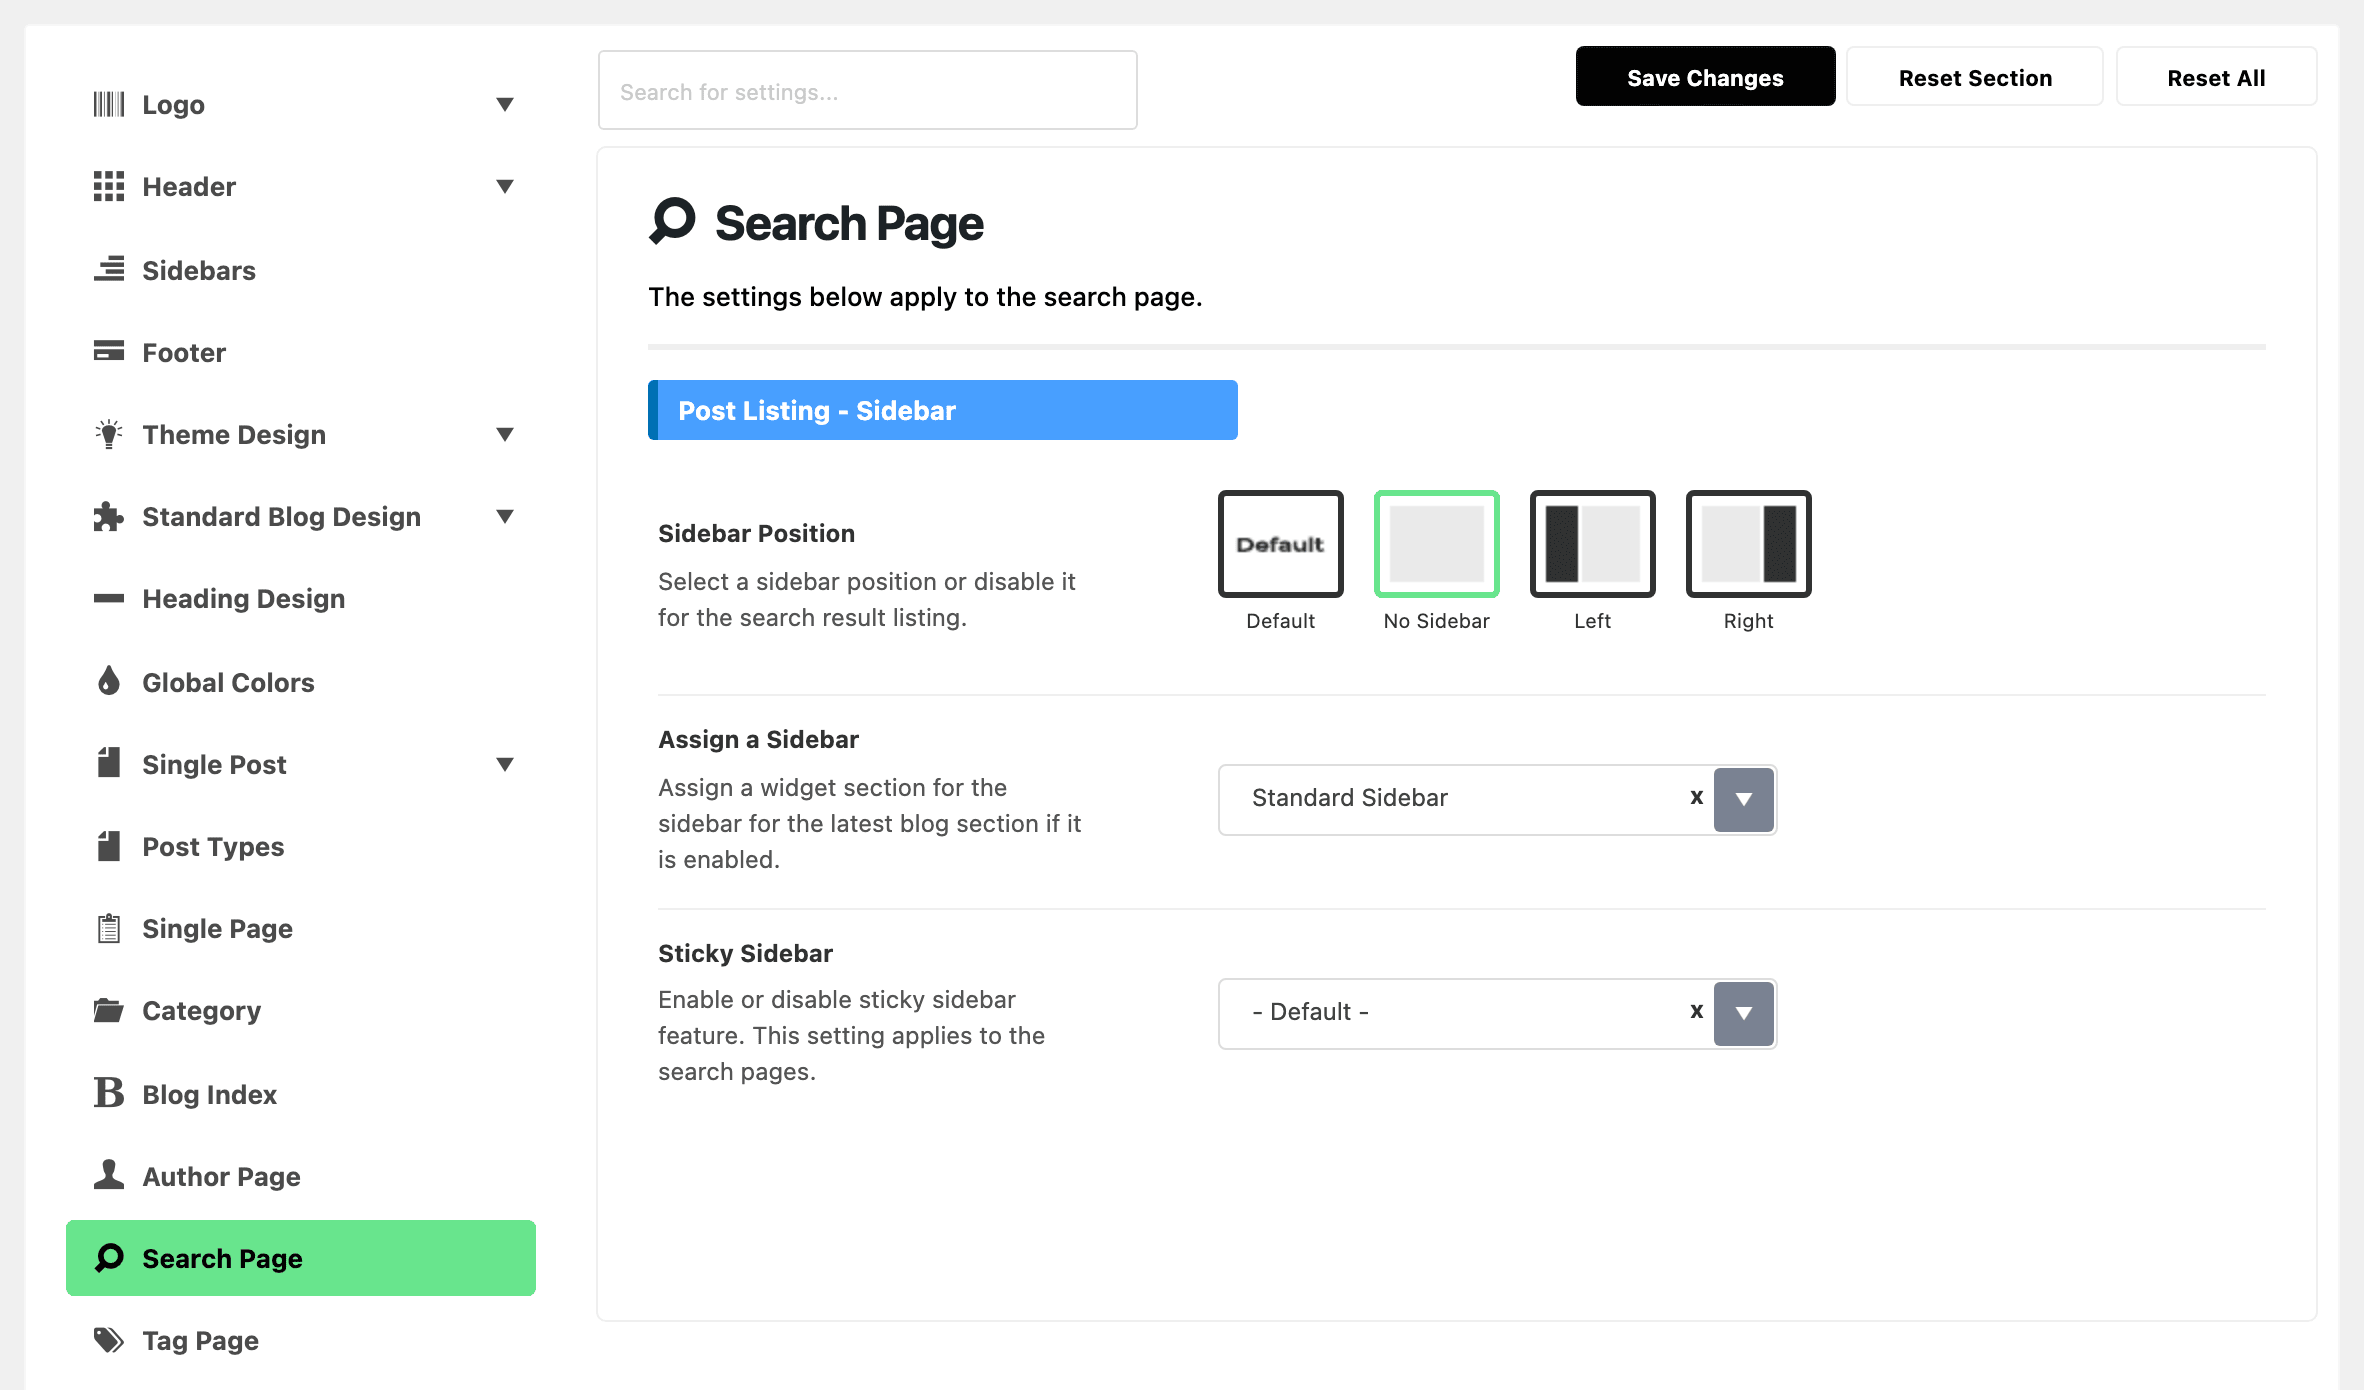Click the Header grid icon

[109, 186]
